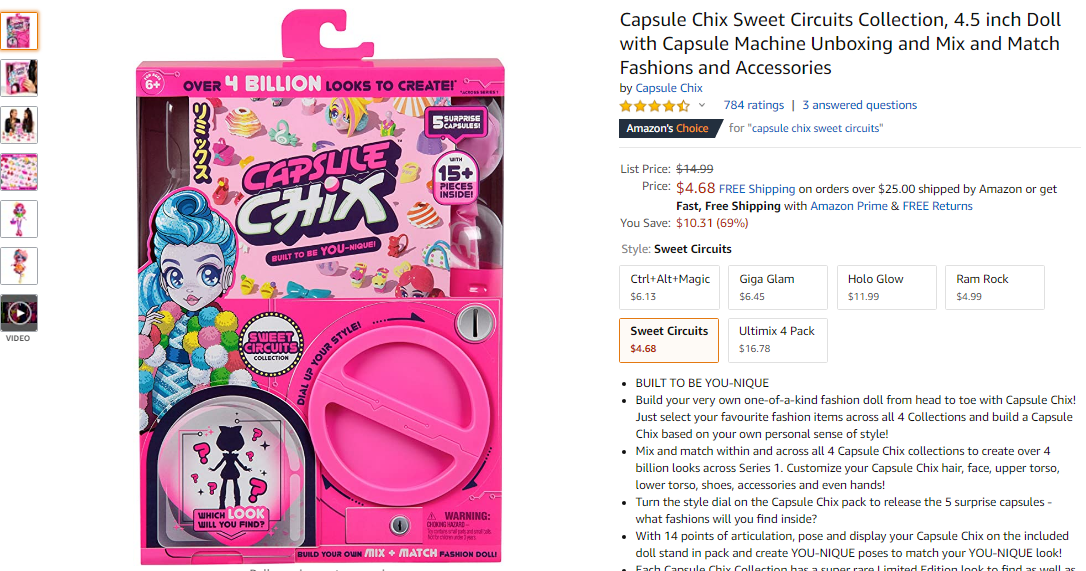Open the 784 ratings link

coord(753,105)
